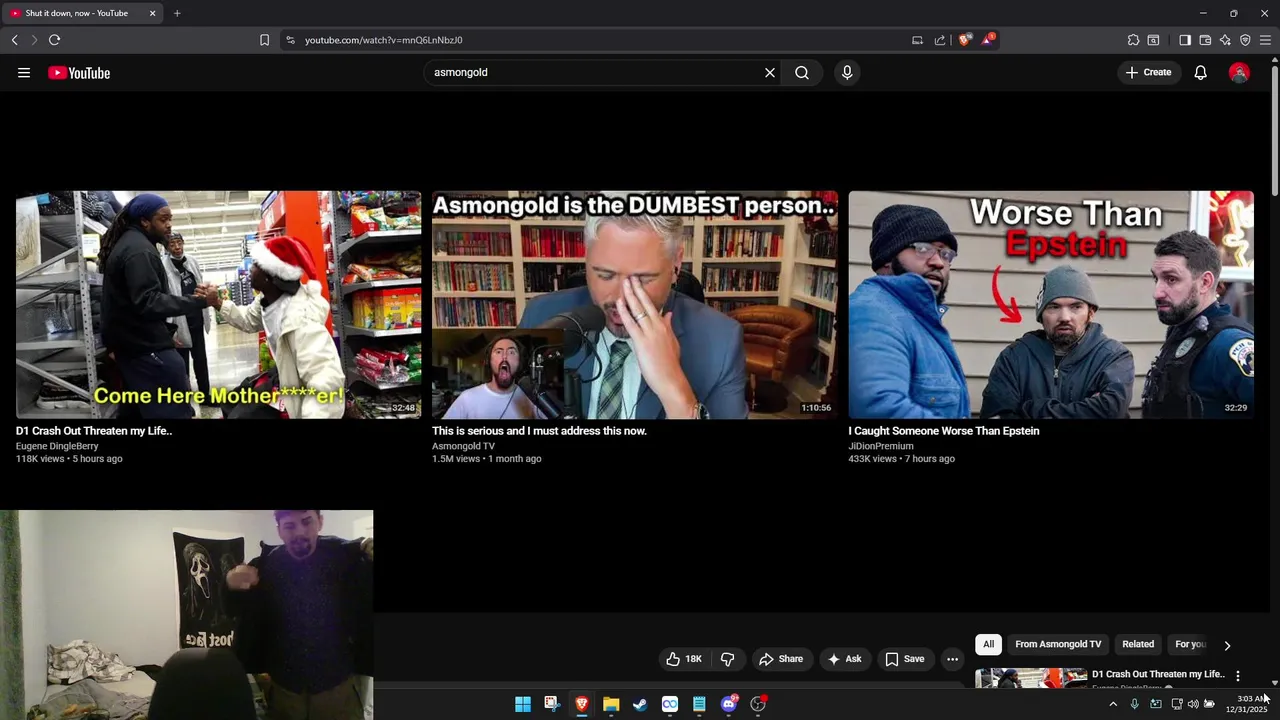Play D1 Crash Out Threaten my Life thumbnail
Screen dimensions: 1280x720
point(218,305)
